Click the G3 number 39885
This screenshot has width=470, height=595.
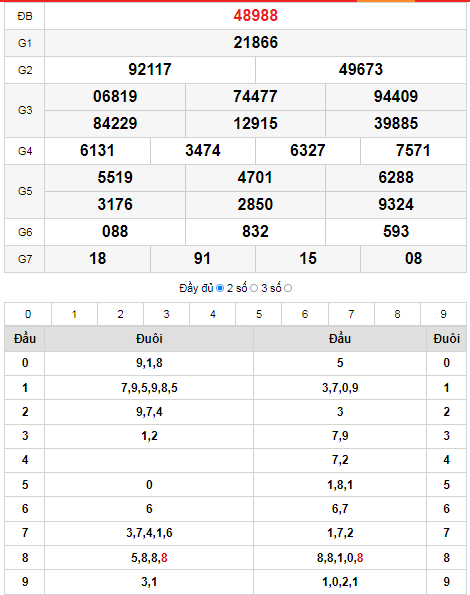tap(396, 123)
